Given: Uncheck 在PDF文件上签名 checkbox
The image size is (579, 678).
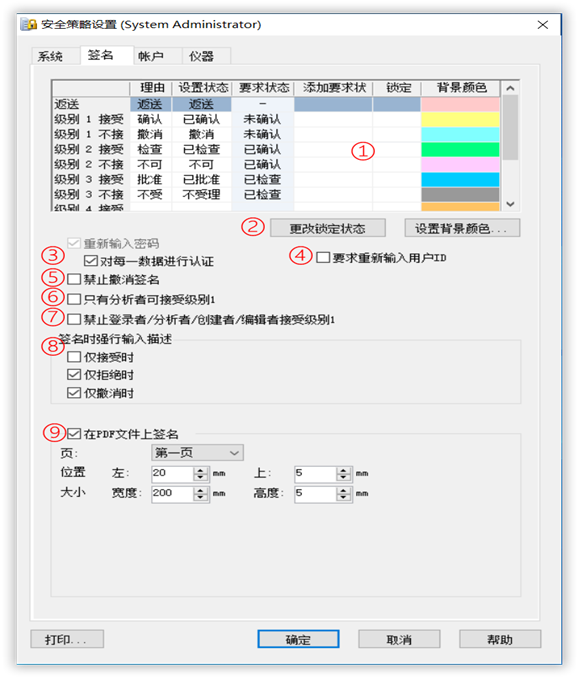Looking at the screenshot, I should click(74, 434).
